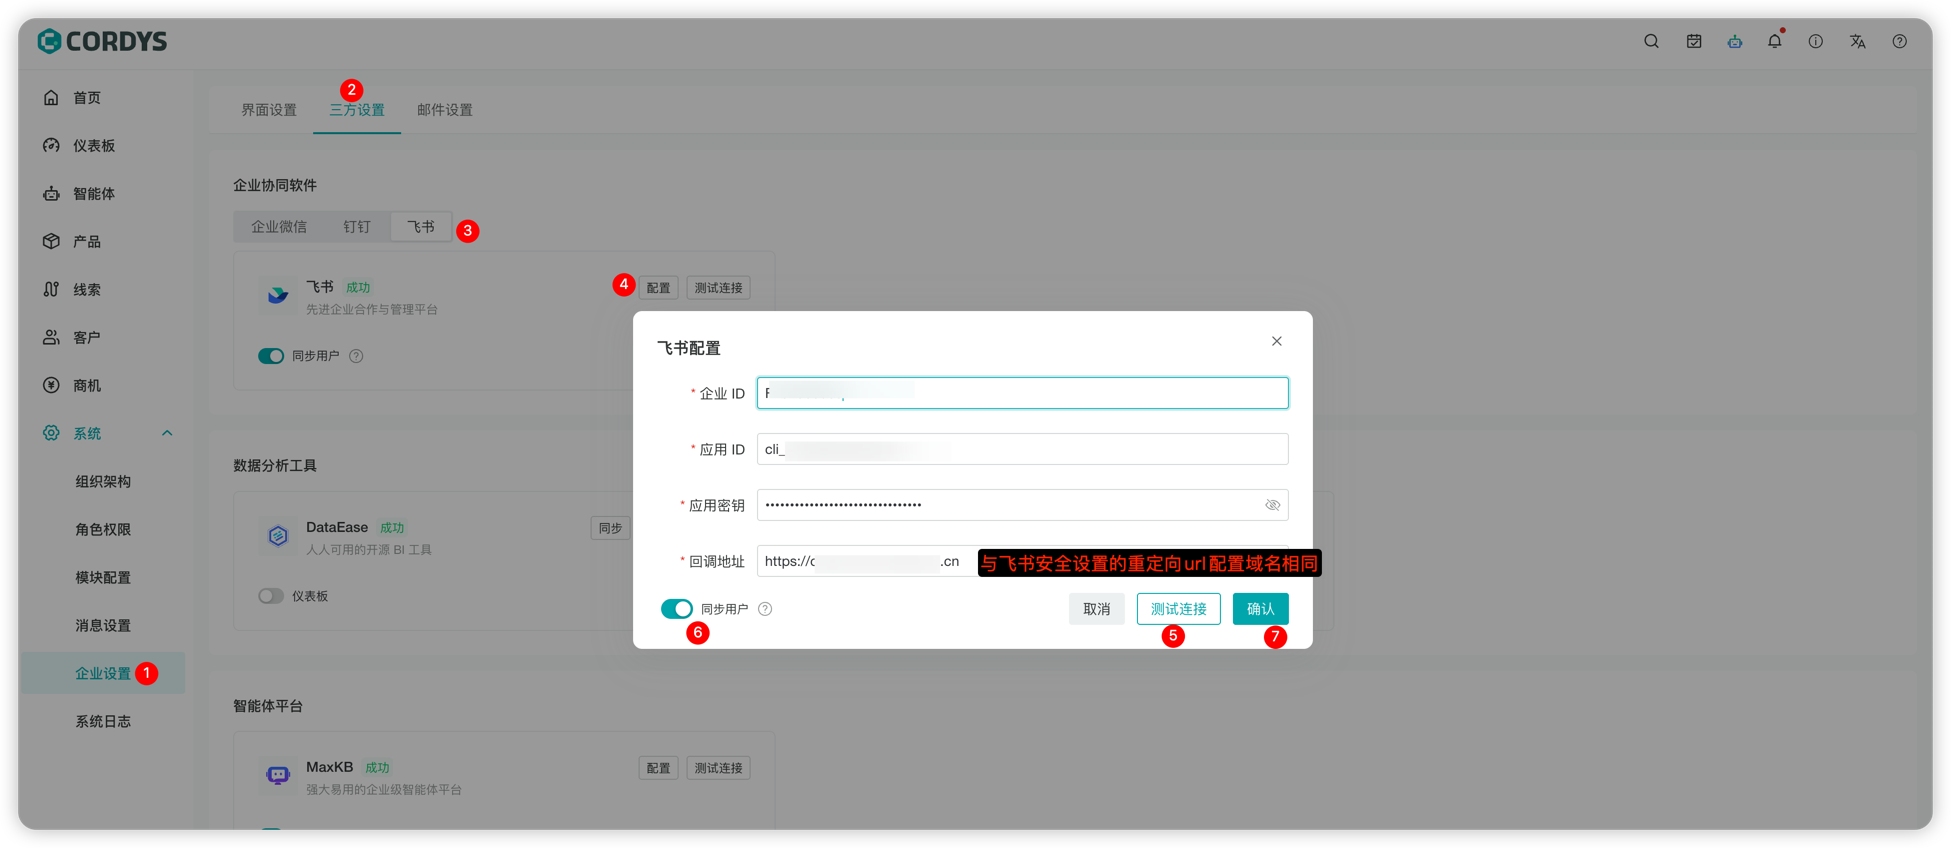Focus the 回调地址 input field
The image size is (1951, 848).
tap(1023, 561)
